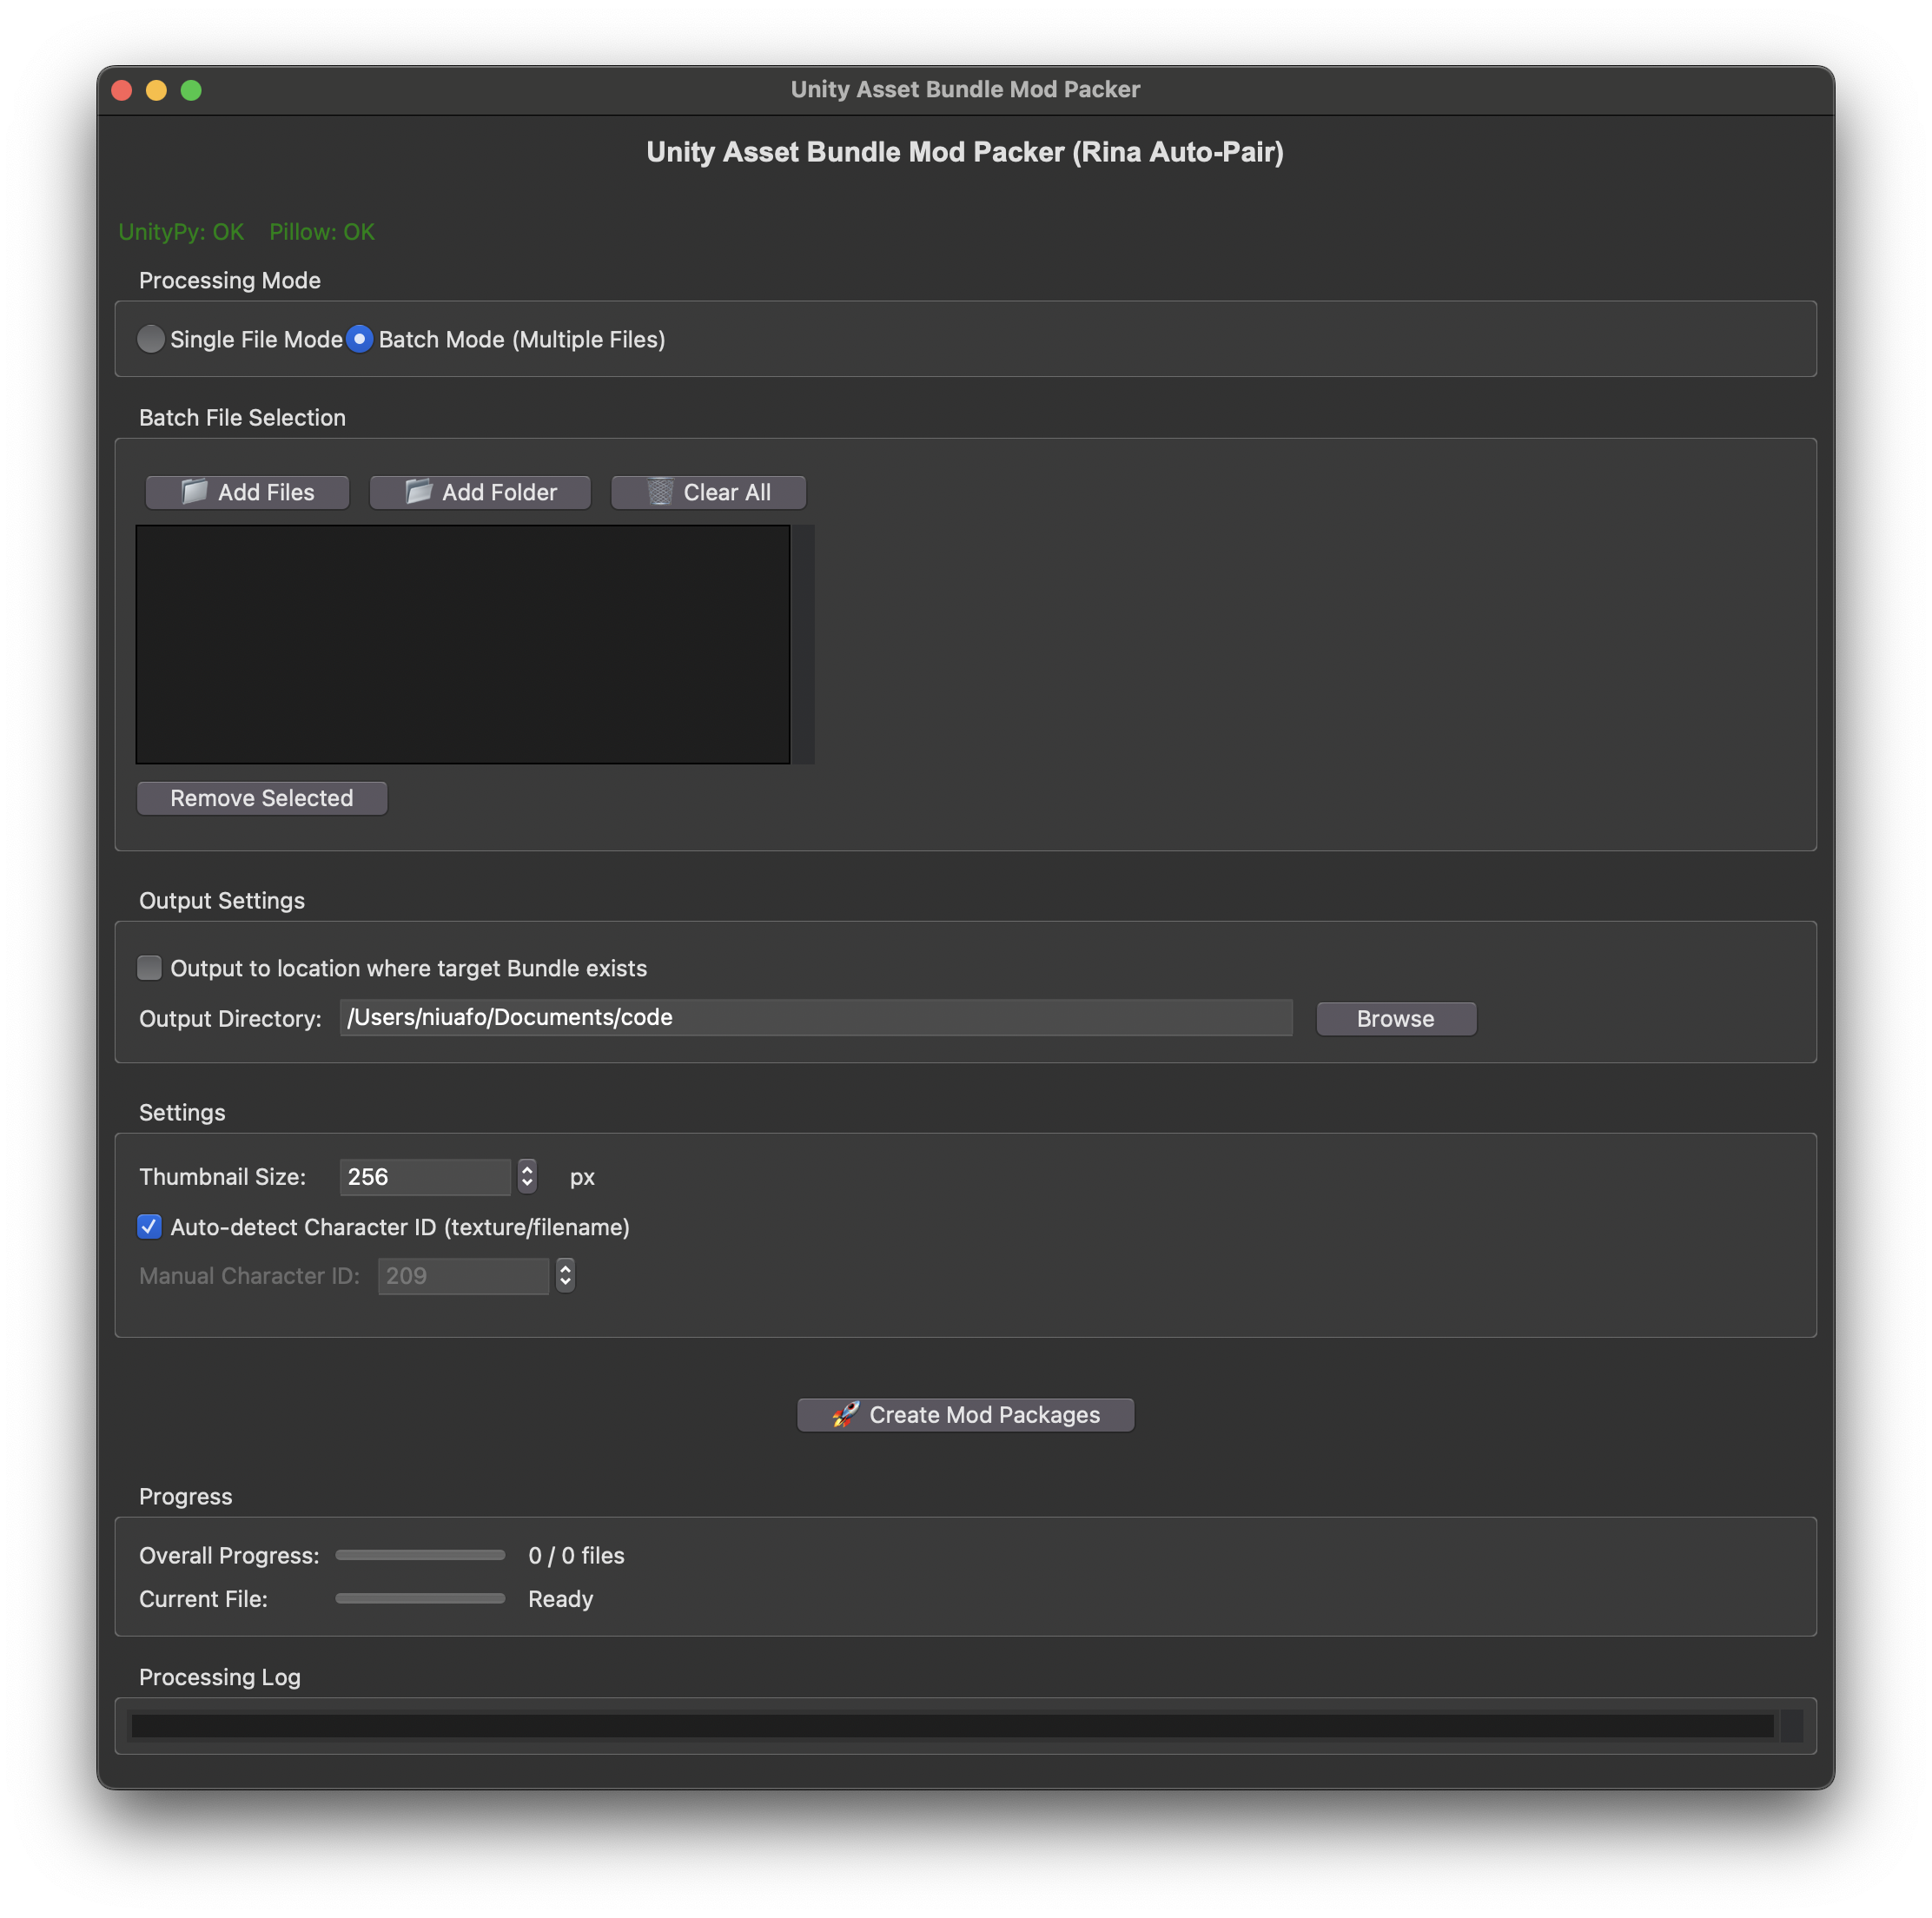Decrease thumbnail size with stepper down arrow
This screenshot has height=1918, width=1932.
(527, 1184)
